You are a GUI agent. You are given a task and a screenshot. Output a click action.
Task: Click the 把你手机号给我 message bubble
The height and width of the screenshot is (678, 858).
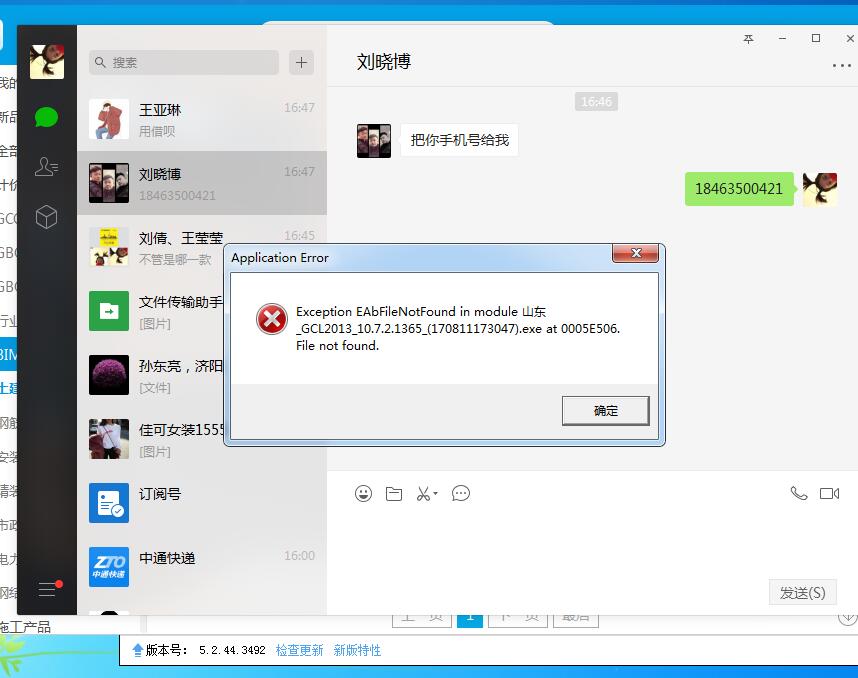(460, 140)
